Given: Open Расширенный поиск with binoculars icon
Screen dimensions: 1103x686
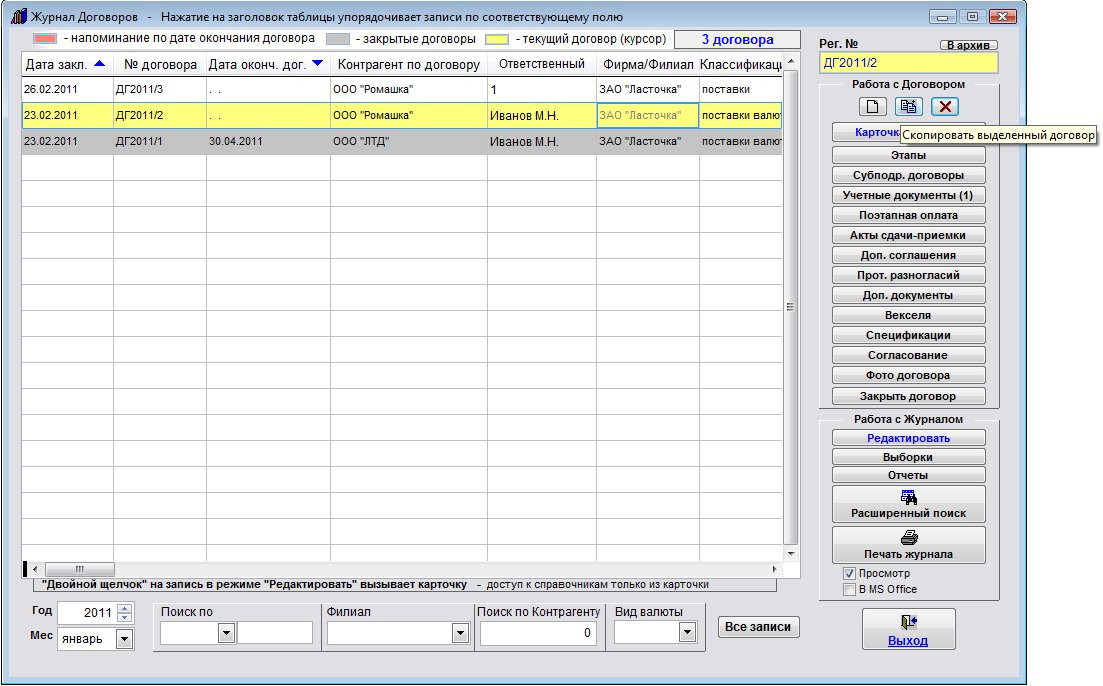Looking at the screenshot, I should (x=908, y=504).
